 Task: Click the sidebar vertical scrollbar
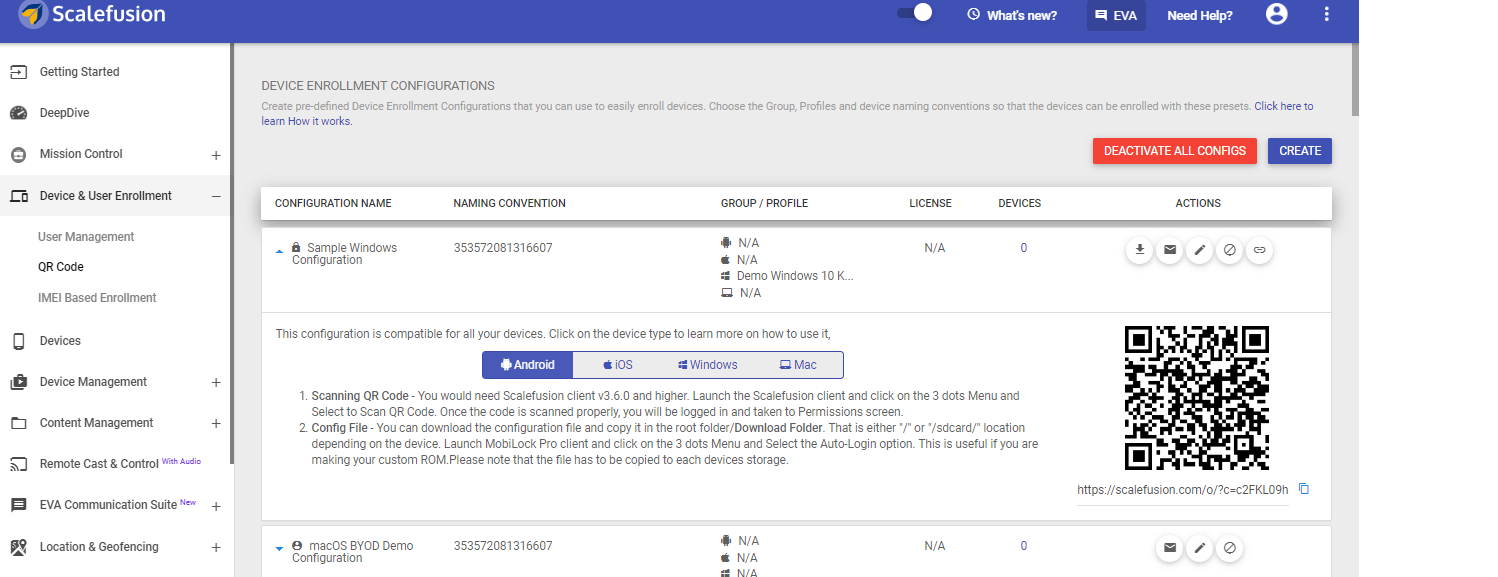[x=231, y=253]
